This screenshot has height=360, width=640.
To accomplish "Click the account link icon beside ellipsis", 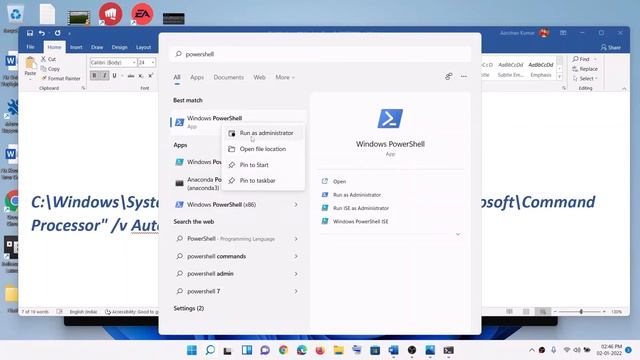I will point(449,76).
